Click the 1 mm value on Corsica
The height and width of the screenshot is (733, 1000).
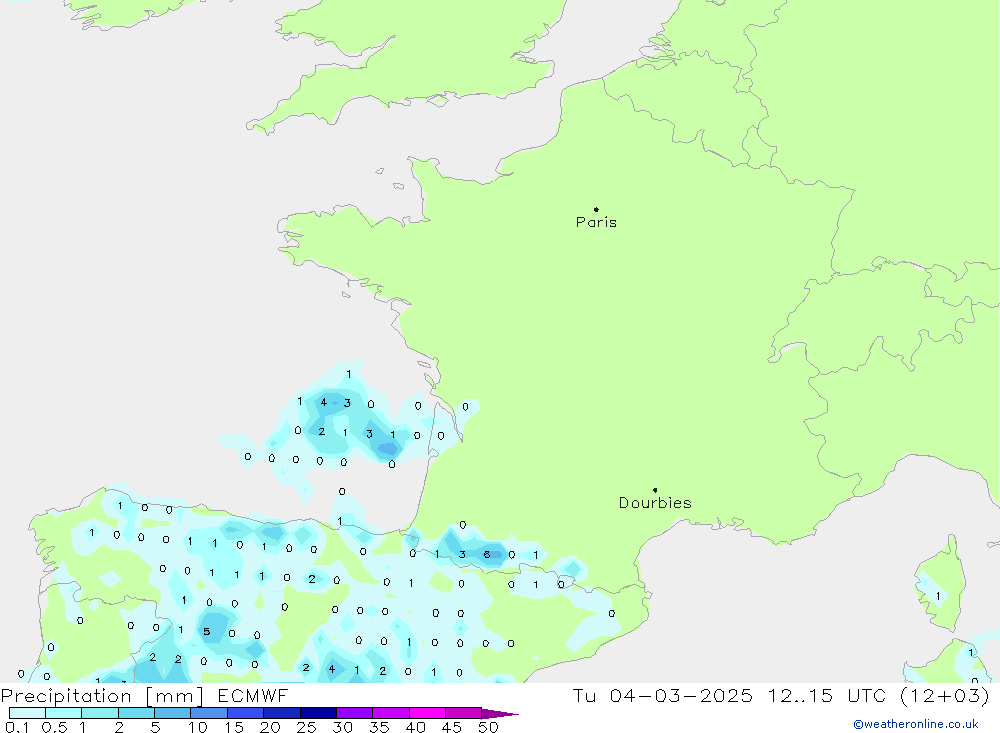(938, 596)
